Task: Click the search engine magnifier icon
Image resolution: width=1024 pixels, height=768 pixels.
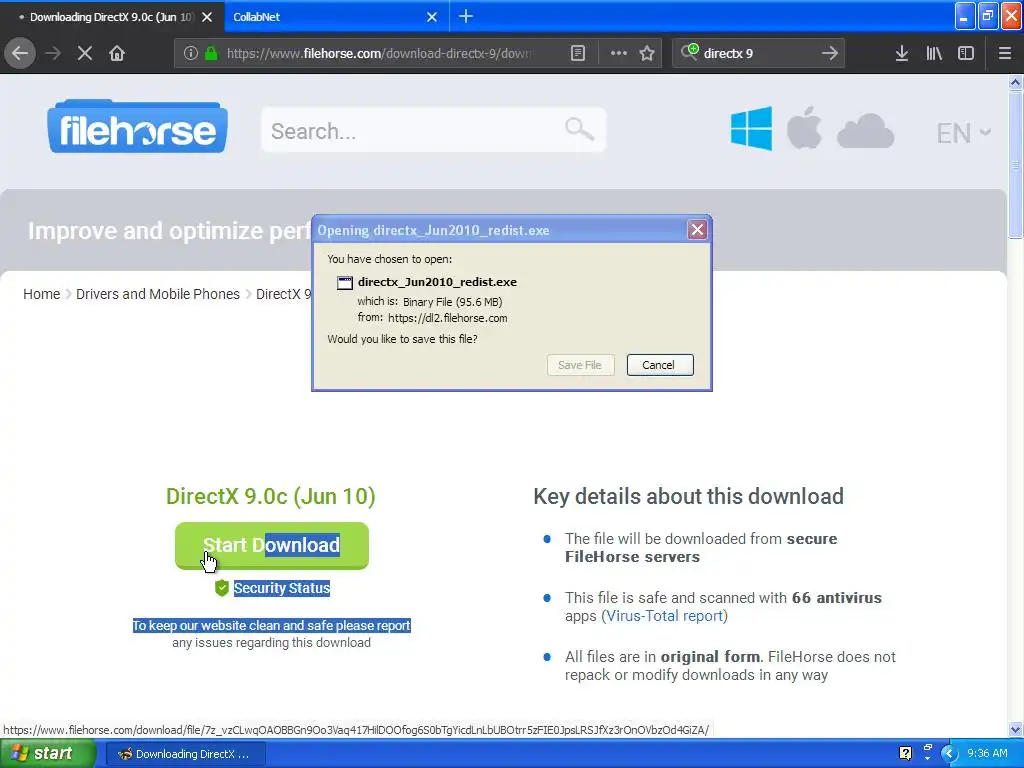Action: [690, 52]
